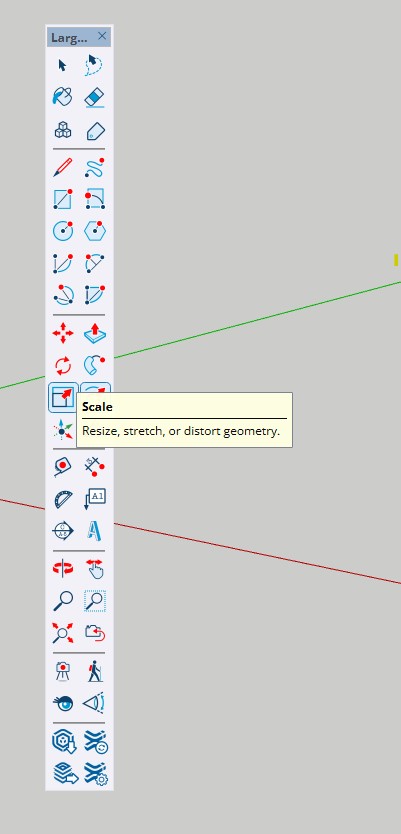Pick the red Line pencil tool
This screenshot has height=834, width=401.
point(63,168)
